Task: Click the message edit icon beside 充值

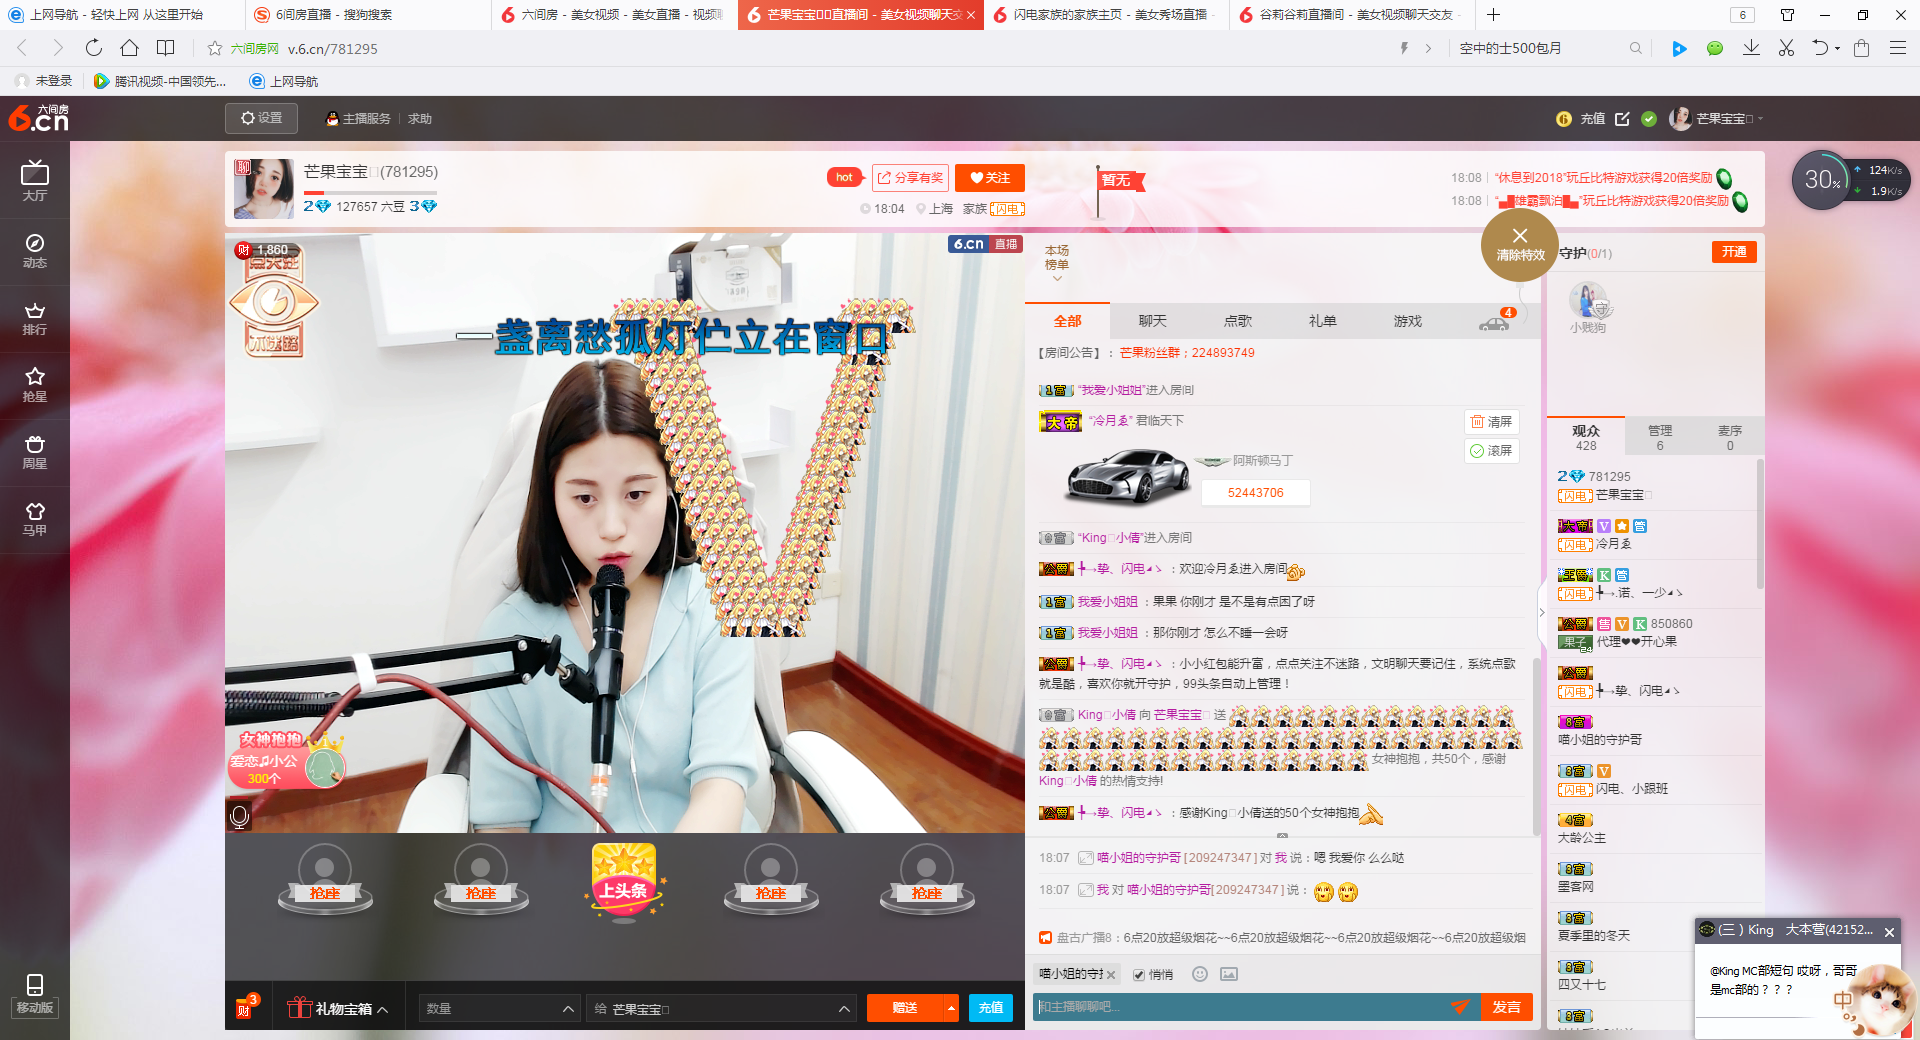Action: click(1622, 119)
